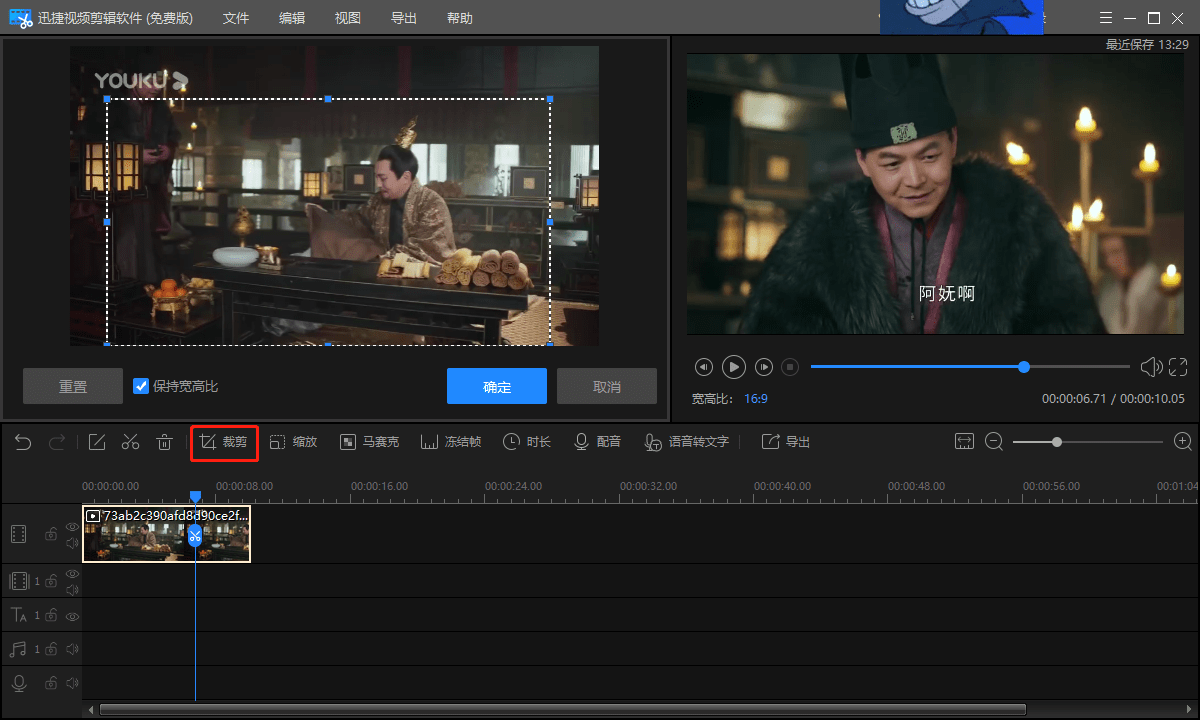Open the 文件 menu
Image resolution: width=1200 pixels, height=720 pixels.
[236, 18]
